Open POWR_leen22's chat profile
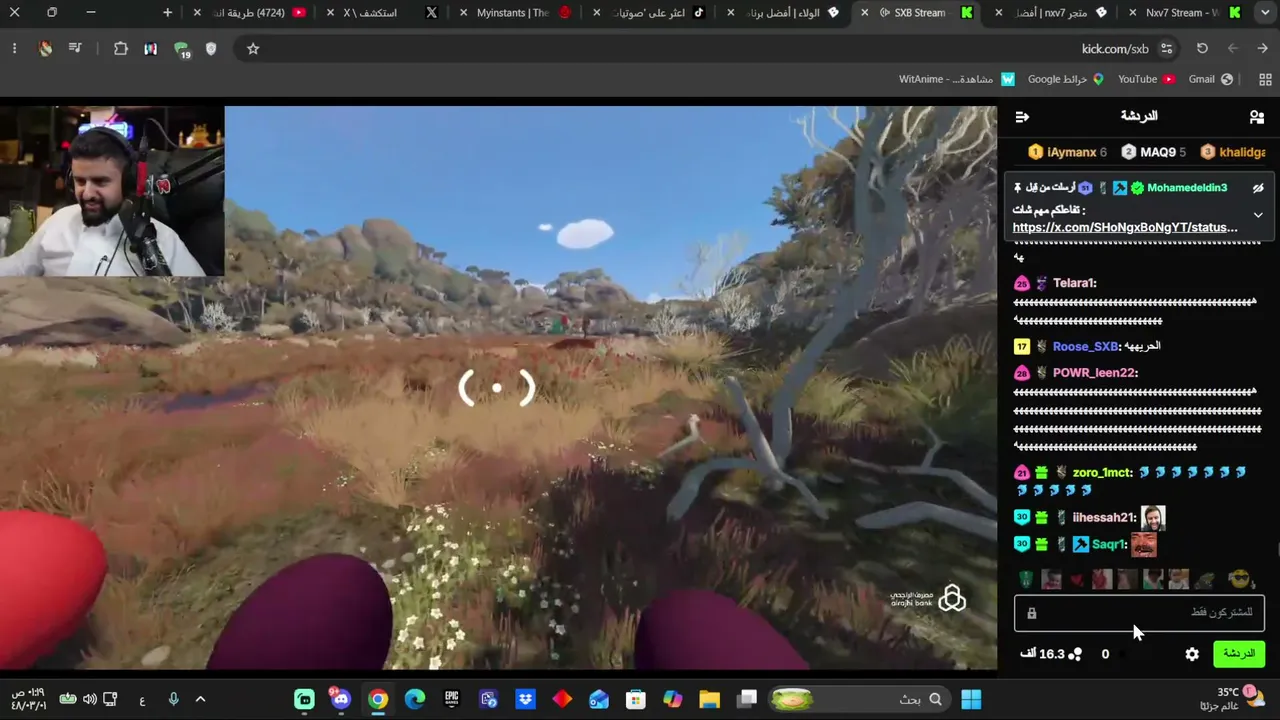Viewport: 1280px width, 720px height. (x=1095, y=373)
